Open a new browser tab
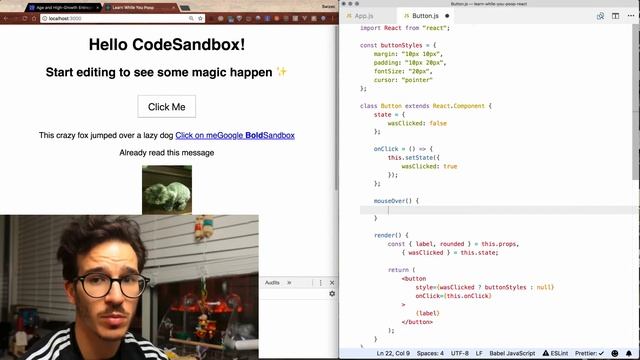Image resolution: width=640 pixels, height=360 pixels. (185, 8)
